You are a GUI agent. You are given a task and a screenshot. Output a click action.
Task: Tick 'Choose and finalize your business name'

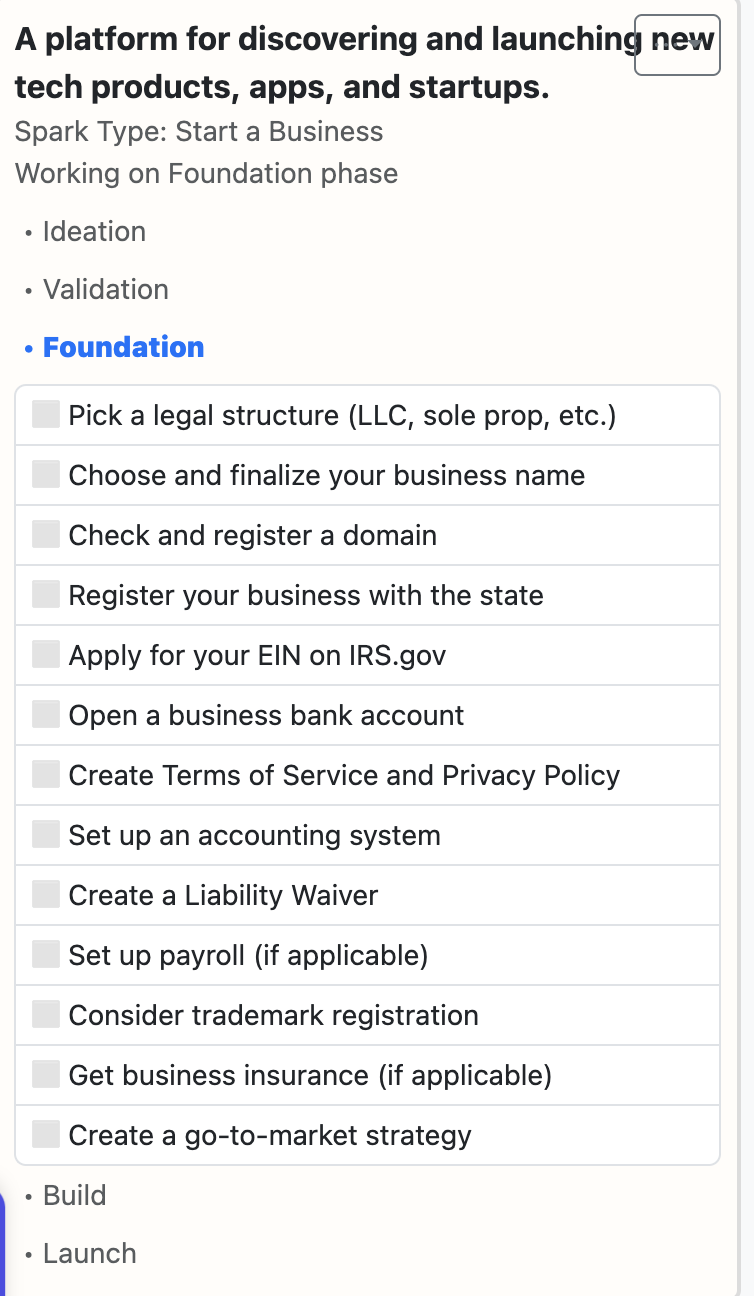click(46, 474)
